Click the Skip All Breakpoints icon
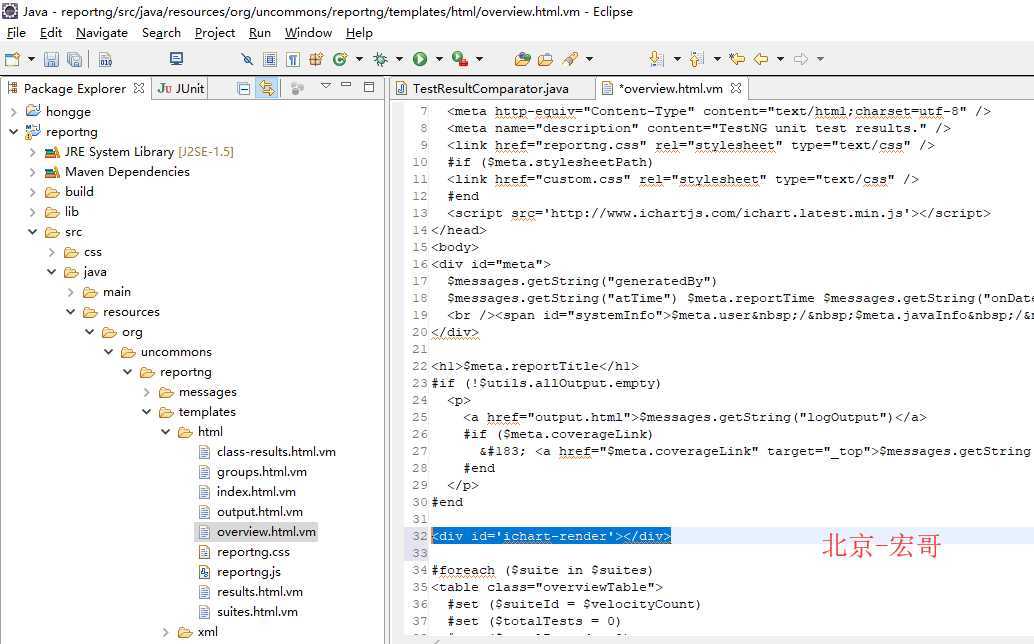 point(247,59)
